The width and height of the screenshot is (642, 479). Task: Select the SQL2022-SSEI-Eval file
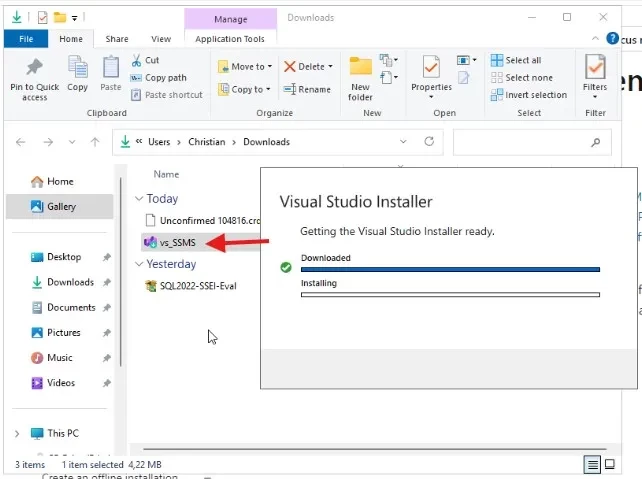(198, 286)
